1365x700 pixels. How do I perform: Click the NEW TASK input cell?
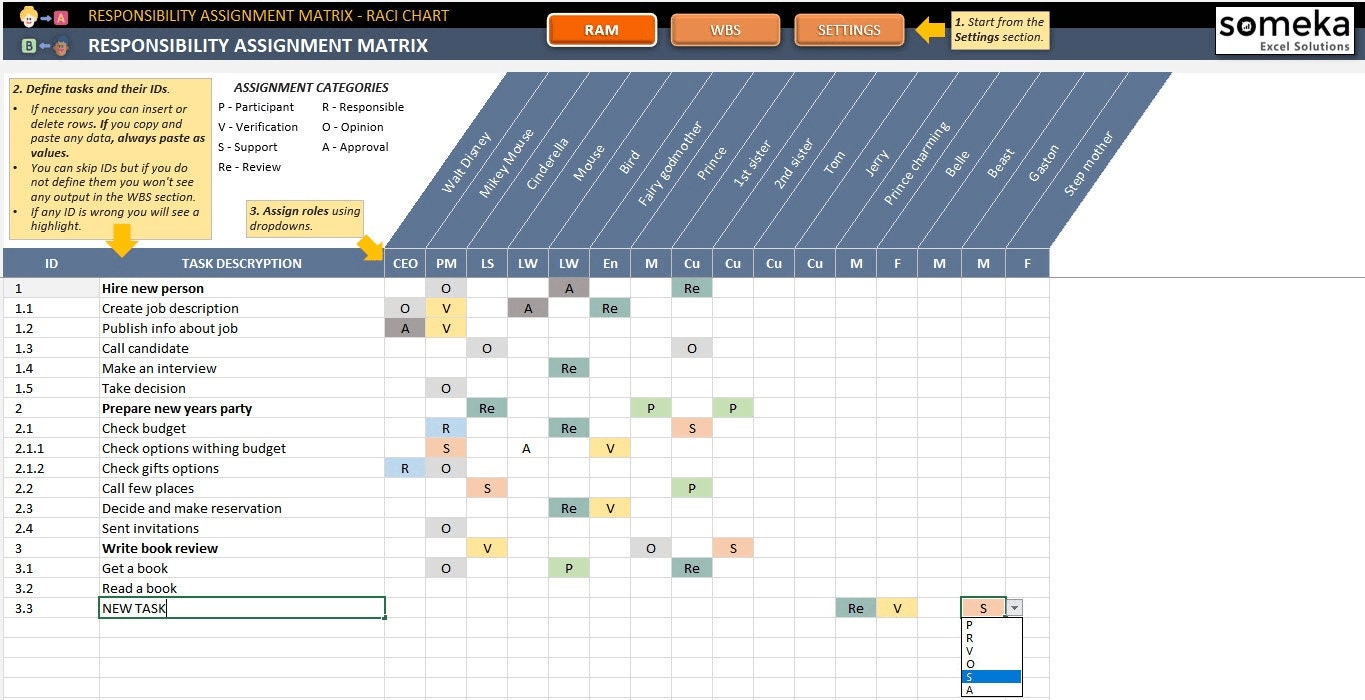pyautogui.click(x=240, y=607)
